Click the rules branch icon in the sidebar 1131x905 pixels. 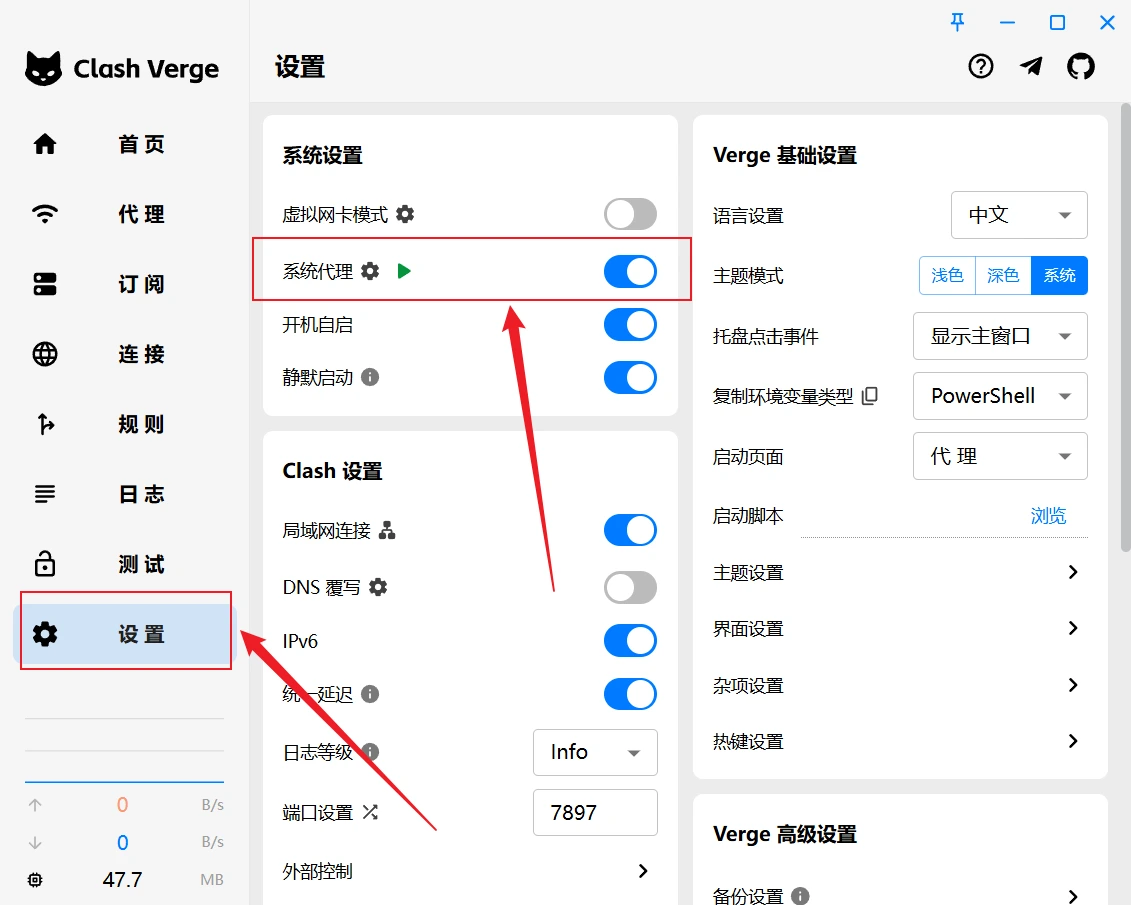(45, 424)
